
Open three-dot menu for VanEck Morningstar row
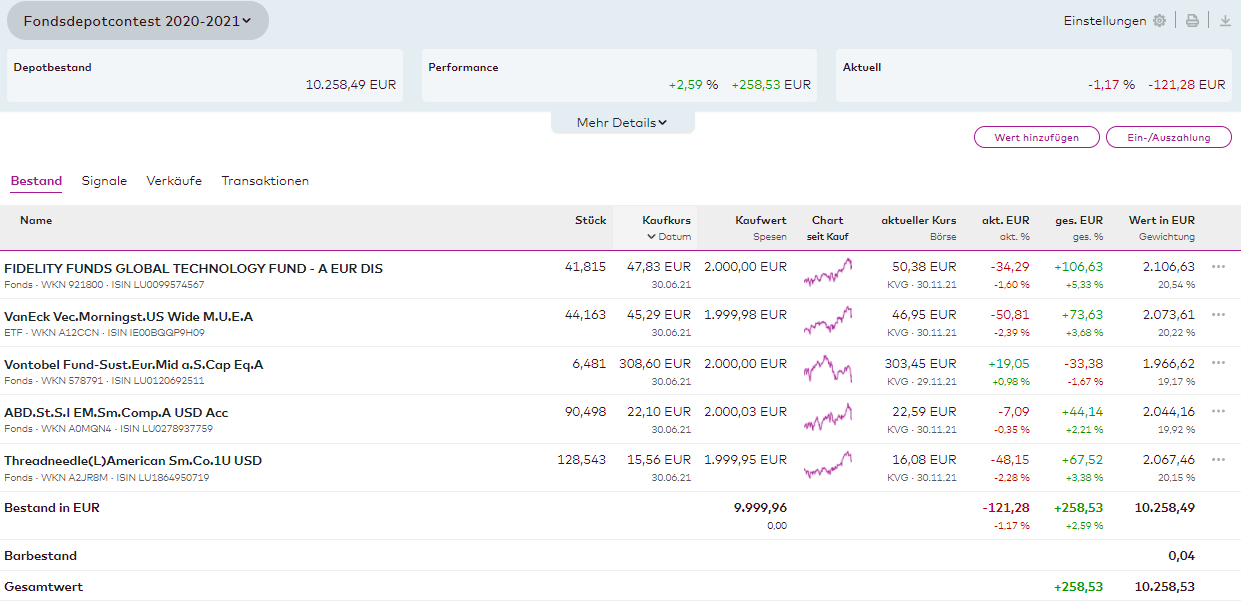[1218, 315]
